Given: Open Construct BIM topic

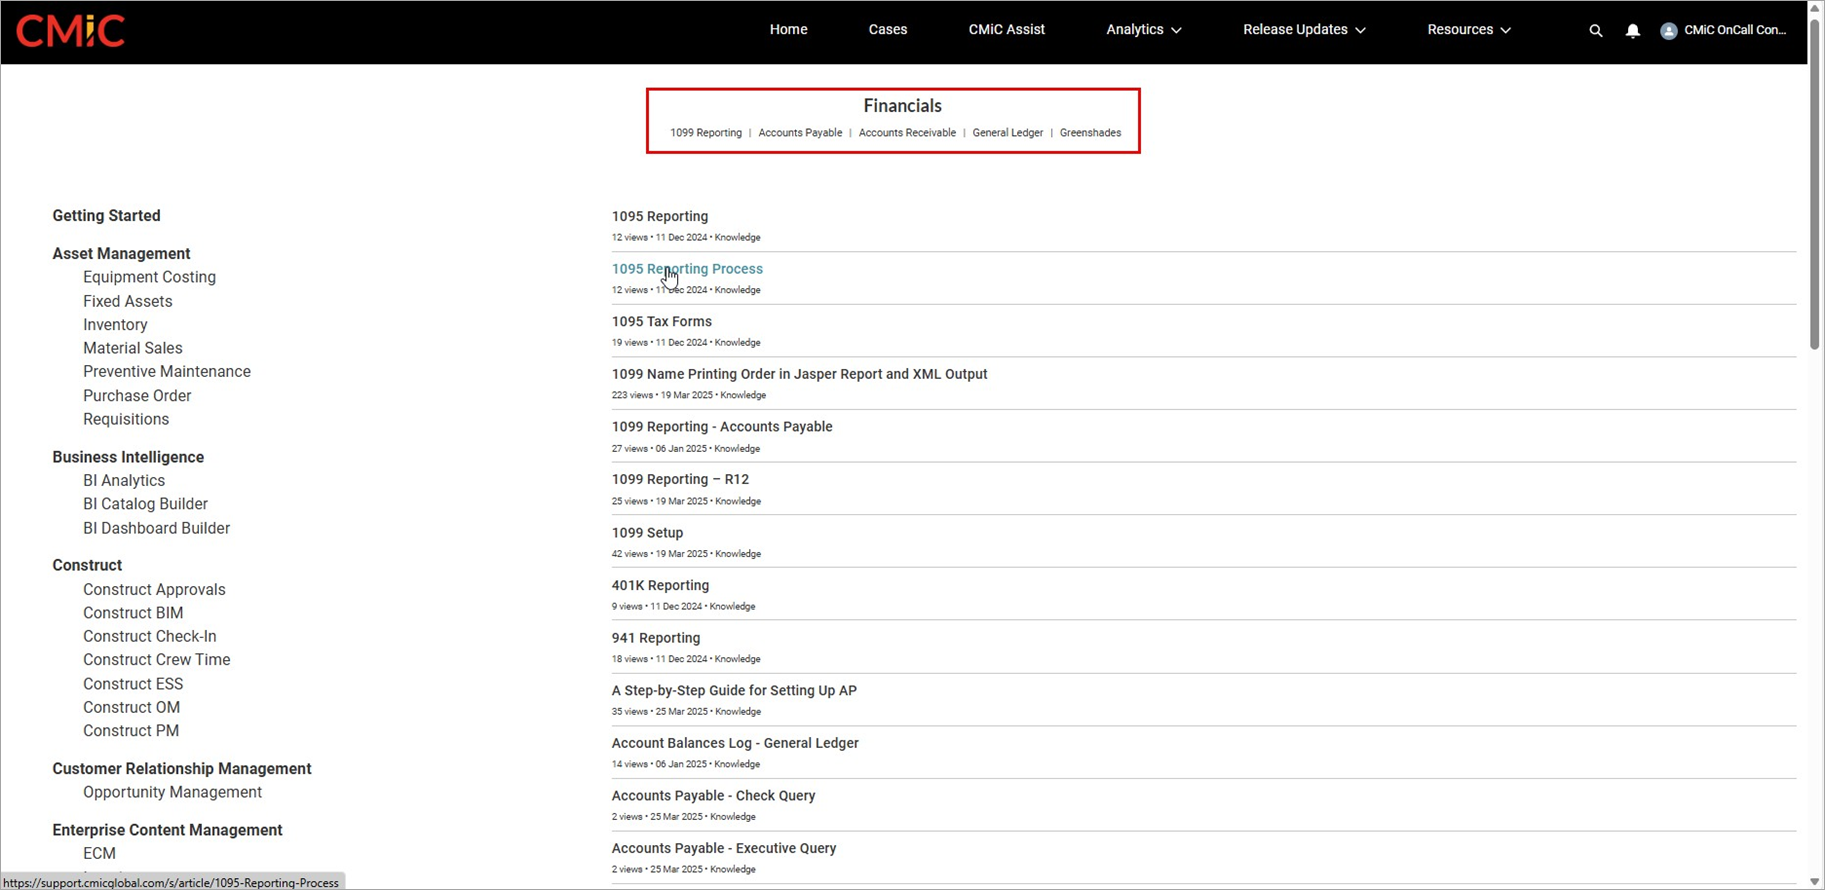Looking at the screenshot, I should click(x=133, y=613).
